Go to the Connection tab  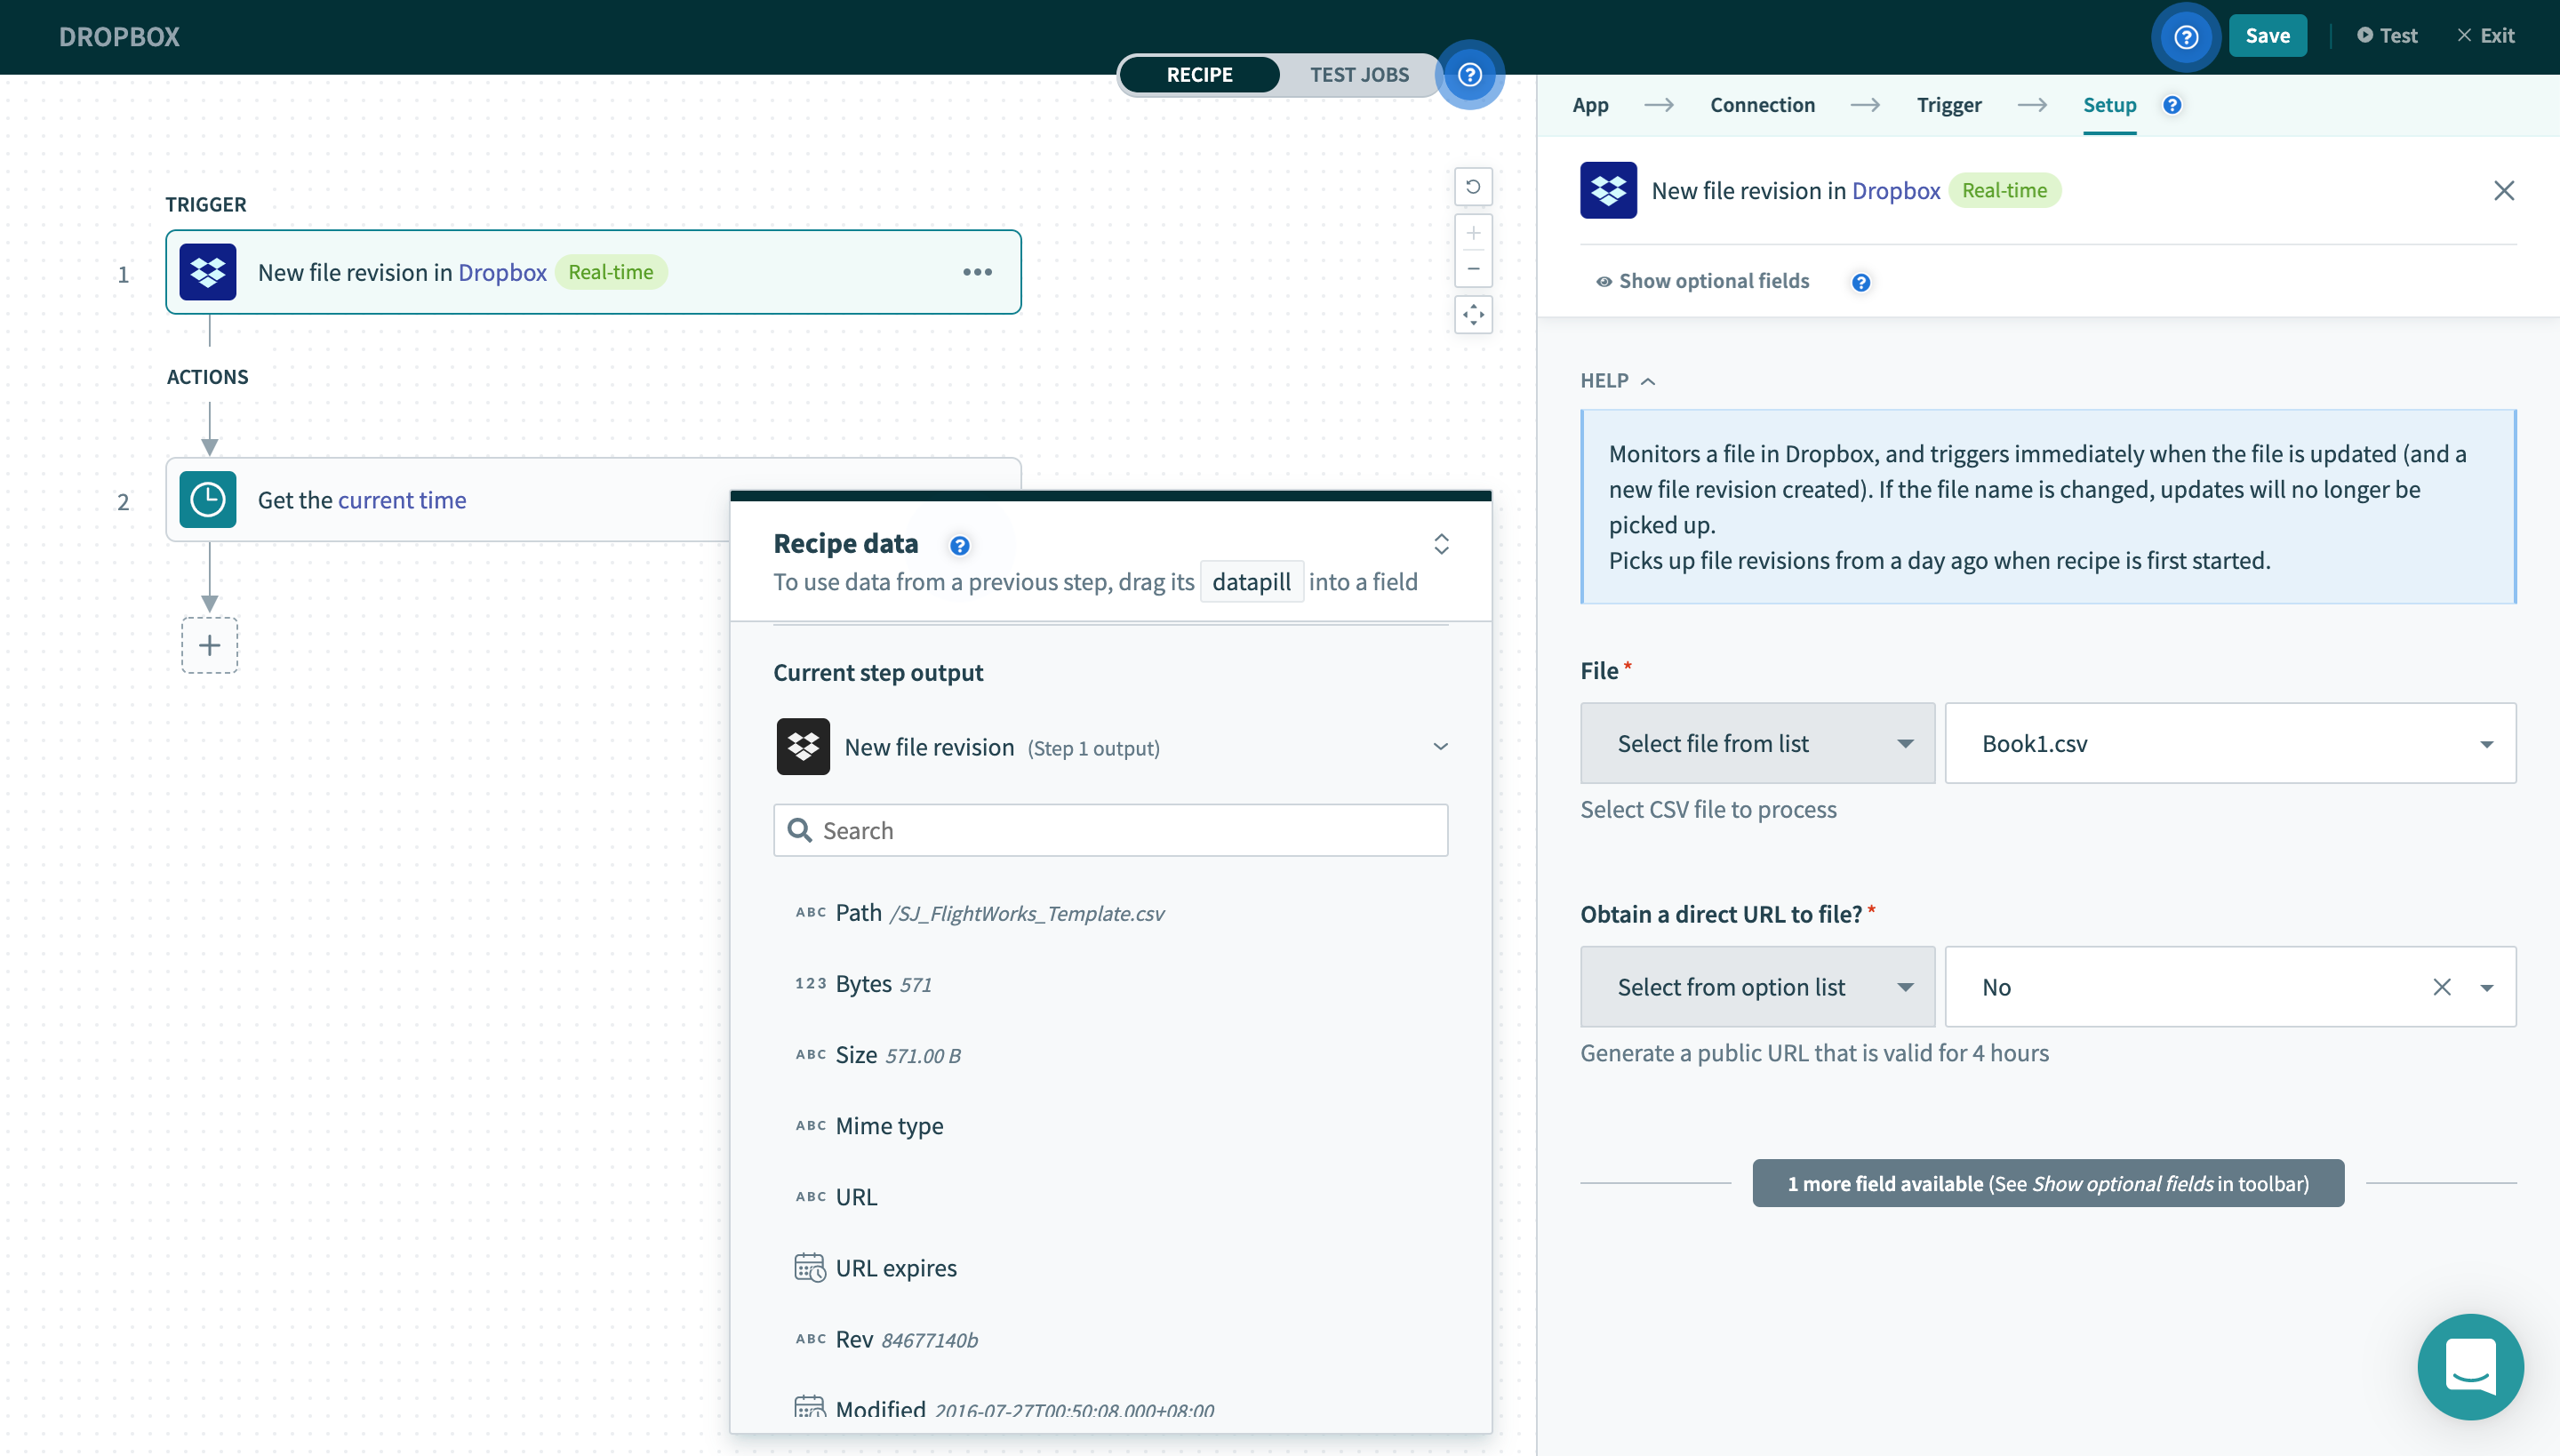point(1762,105)
